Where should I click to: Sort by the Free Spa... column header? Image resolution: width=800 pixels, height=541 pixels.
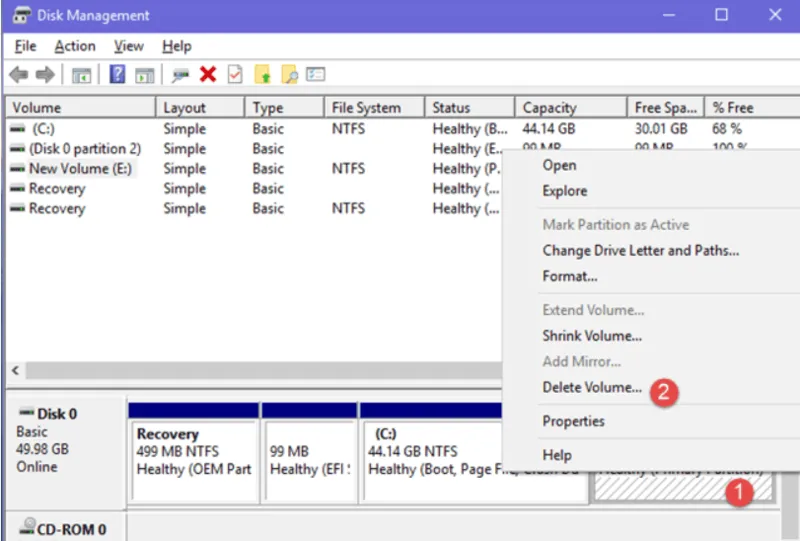(x=666, y=108)
